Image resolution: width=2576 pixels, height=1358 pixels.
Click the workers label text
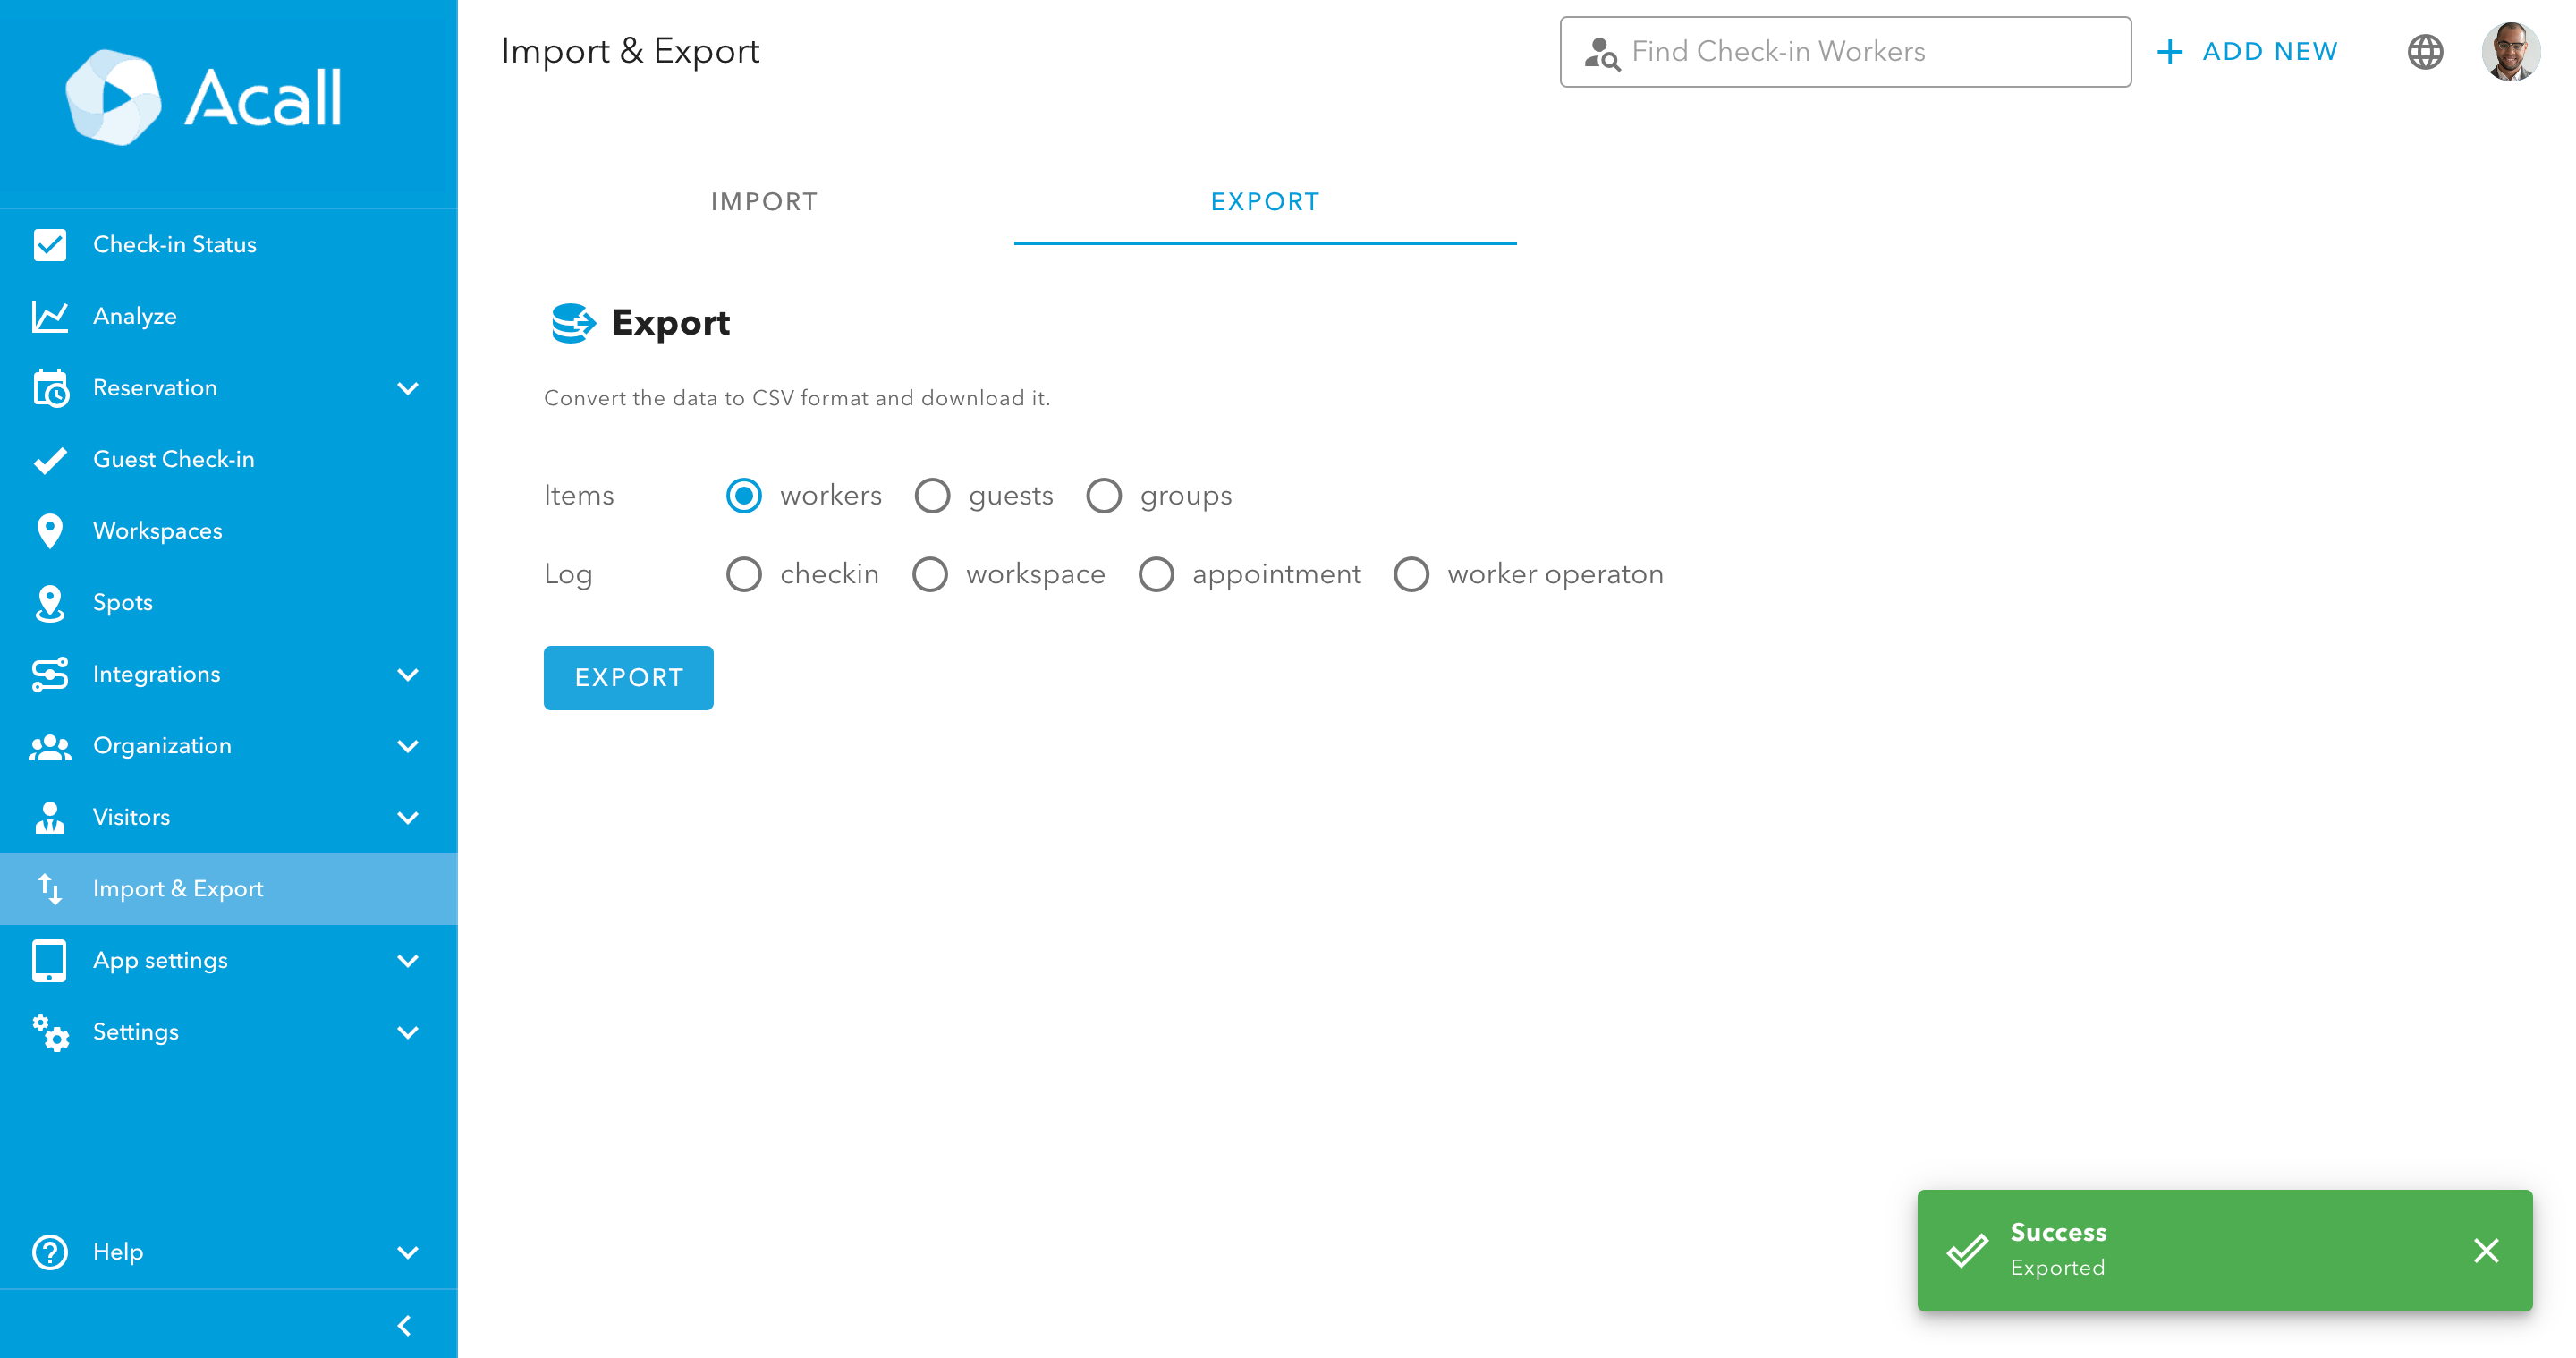point(830,496)
